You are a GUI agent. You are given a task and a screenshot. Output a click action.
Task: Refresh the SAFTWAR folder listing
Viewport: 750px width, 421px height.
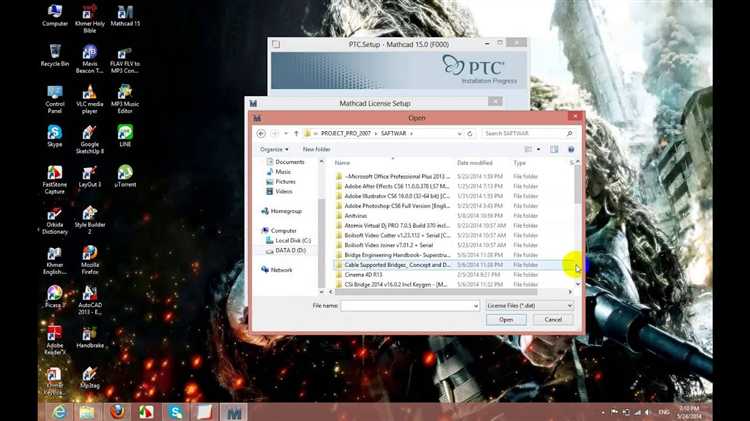click(x=470, y=133)
